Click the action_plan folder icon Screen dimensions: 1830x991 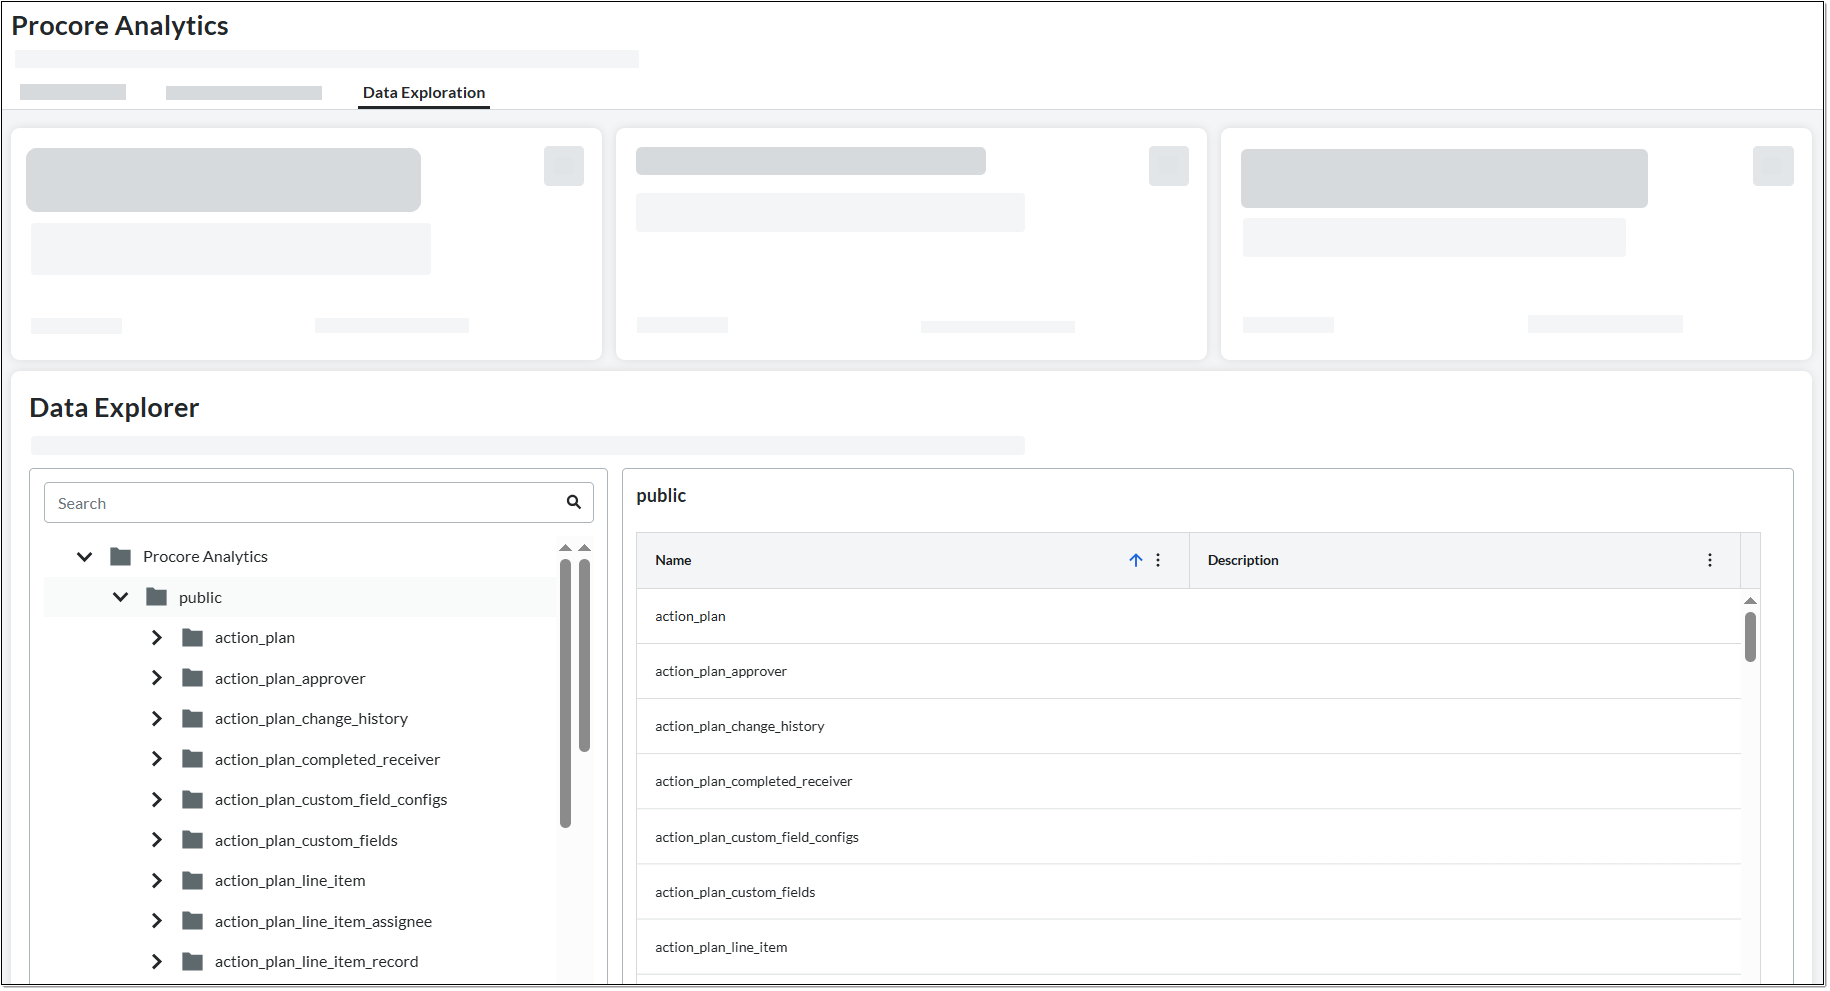pyautogui.click(x=193, y=637)
